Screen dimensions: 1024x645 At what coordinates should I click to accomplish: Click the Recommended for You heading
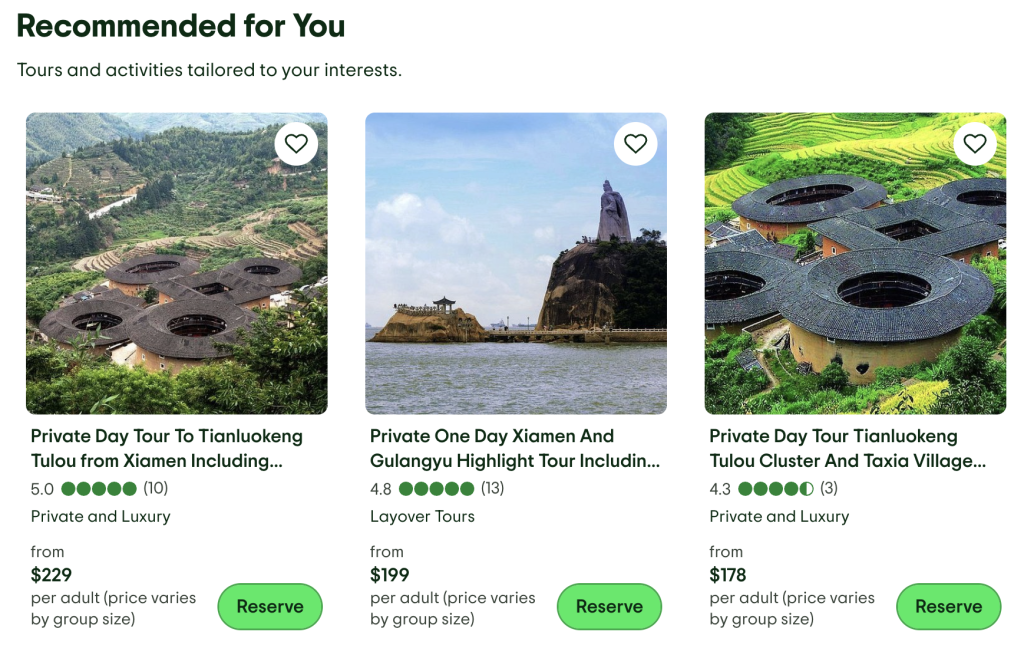(x=181, y=26)
